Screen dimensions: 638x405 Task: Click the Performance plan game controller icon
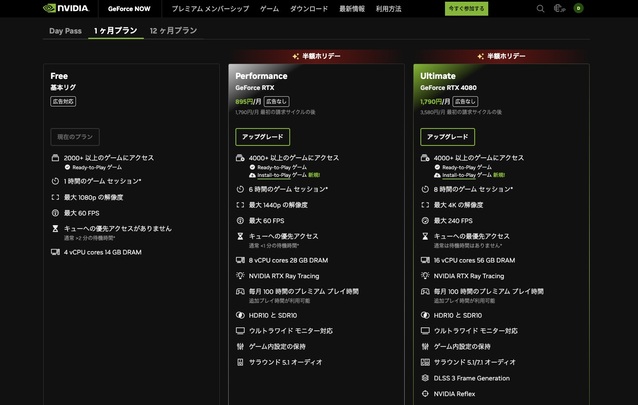coord(240,290)
